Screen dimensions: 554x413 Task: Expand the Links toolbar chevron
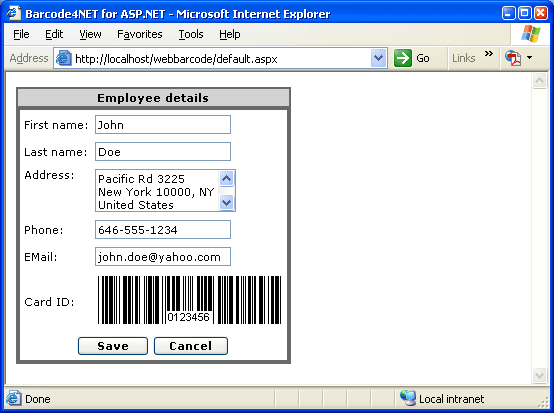pos(489,54)
